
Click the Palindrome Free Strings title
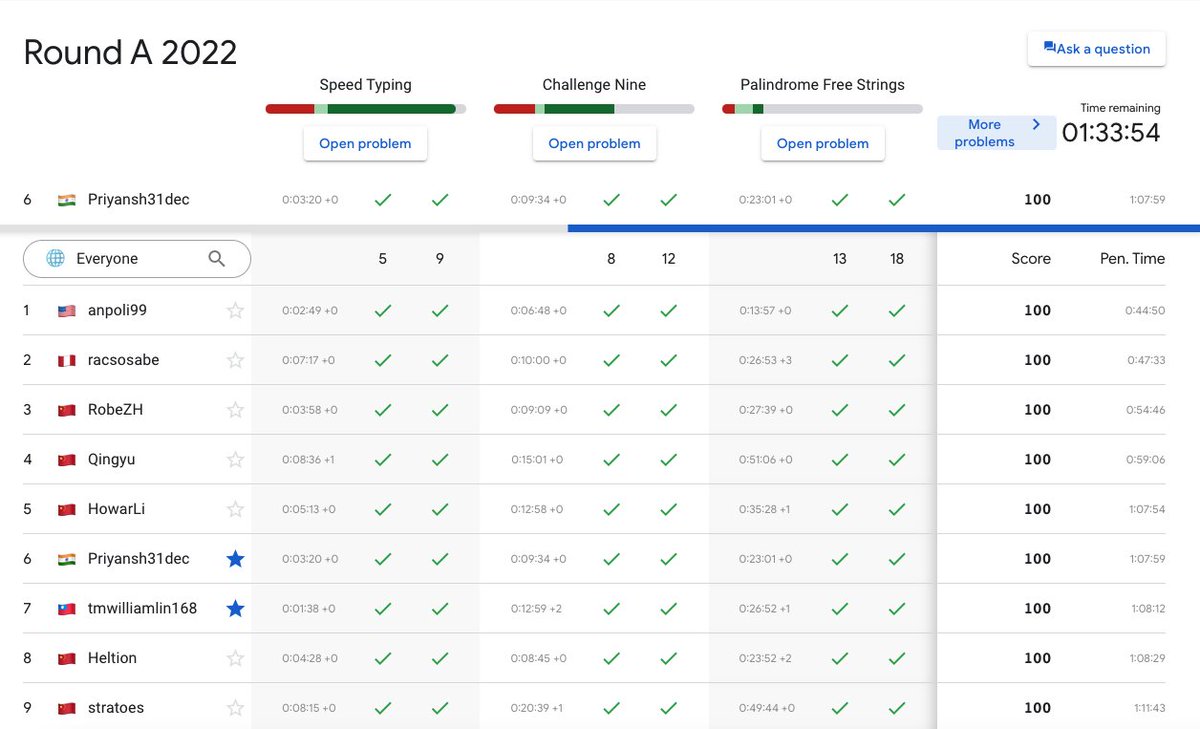tap(822, 85)
